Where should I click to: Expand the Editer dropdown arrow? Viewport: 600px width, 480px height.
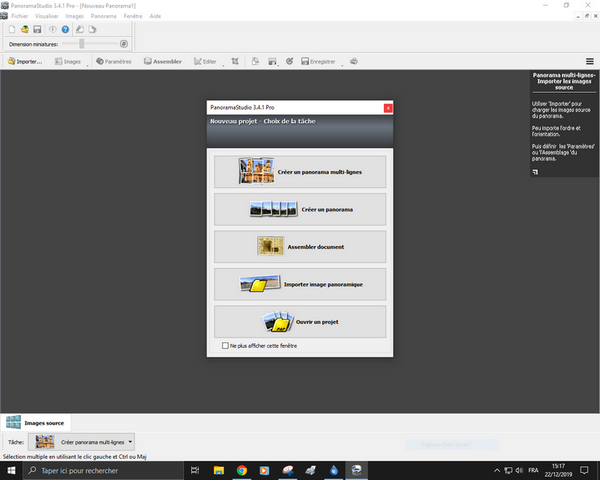[x=223, y=65]
